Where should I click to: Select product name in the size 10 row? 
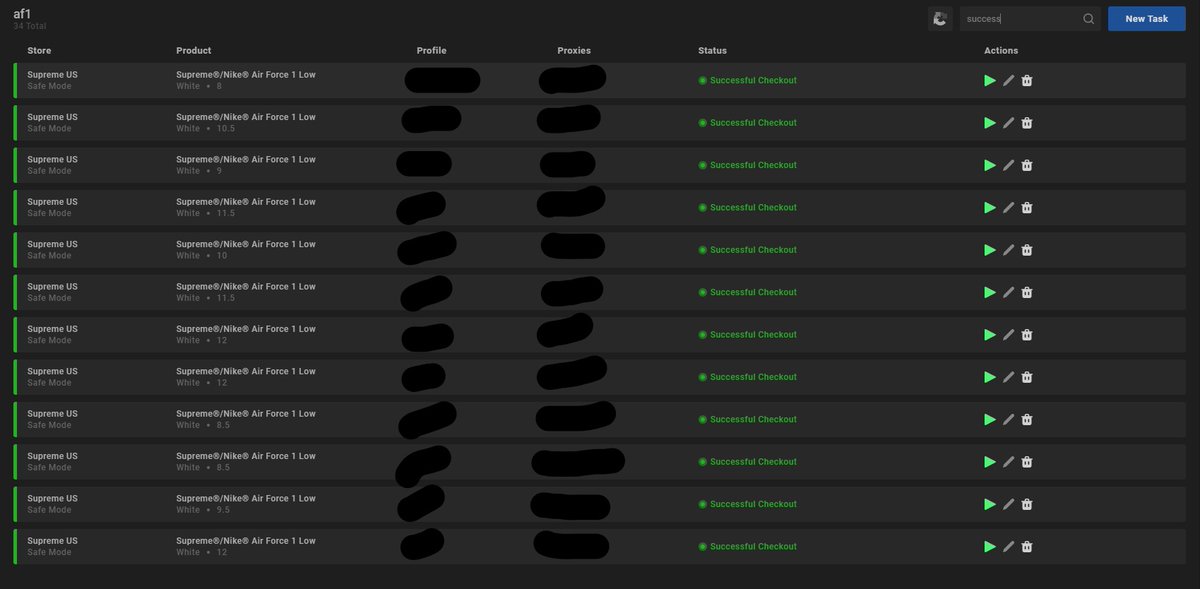[246, 244]
